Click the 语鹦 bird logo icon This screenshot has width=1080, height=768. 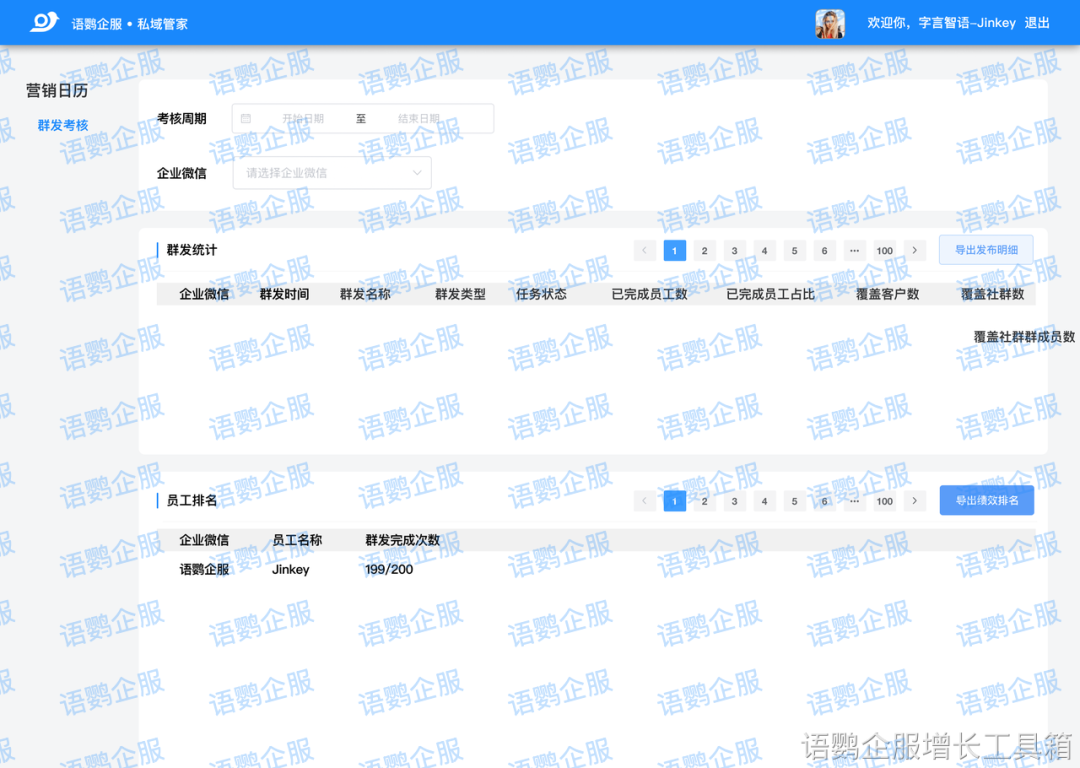41,22
